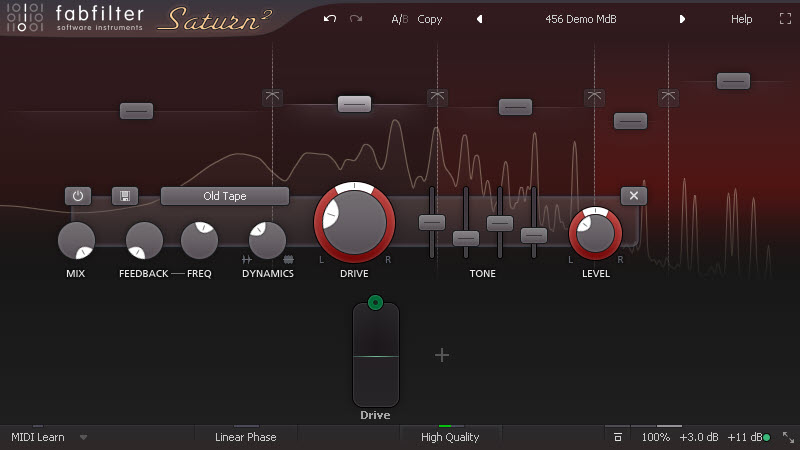Click the second Tone slider handle
Screen dimensions: 800x450
466,238
